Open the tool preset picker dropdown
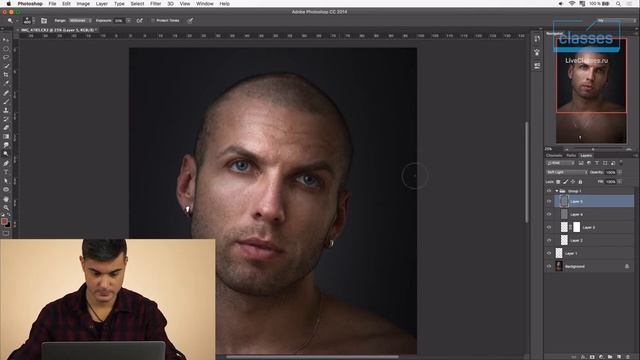 18,20
